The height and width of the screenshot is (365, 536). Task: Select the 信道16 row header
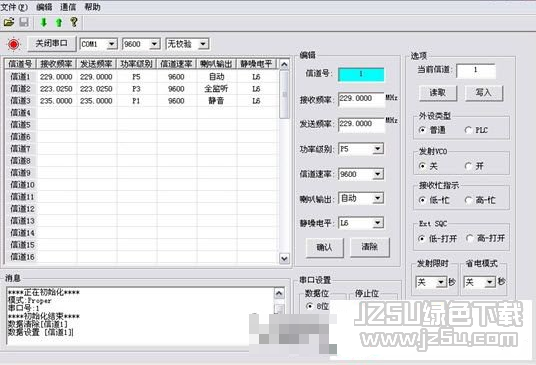[21, 257]
